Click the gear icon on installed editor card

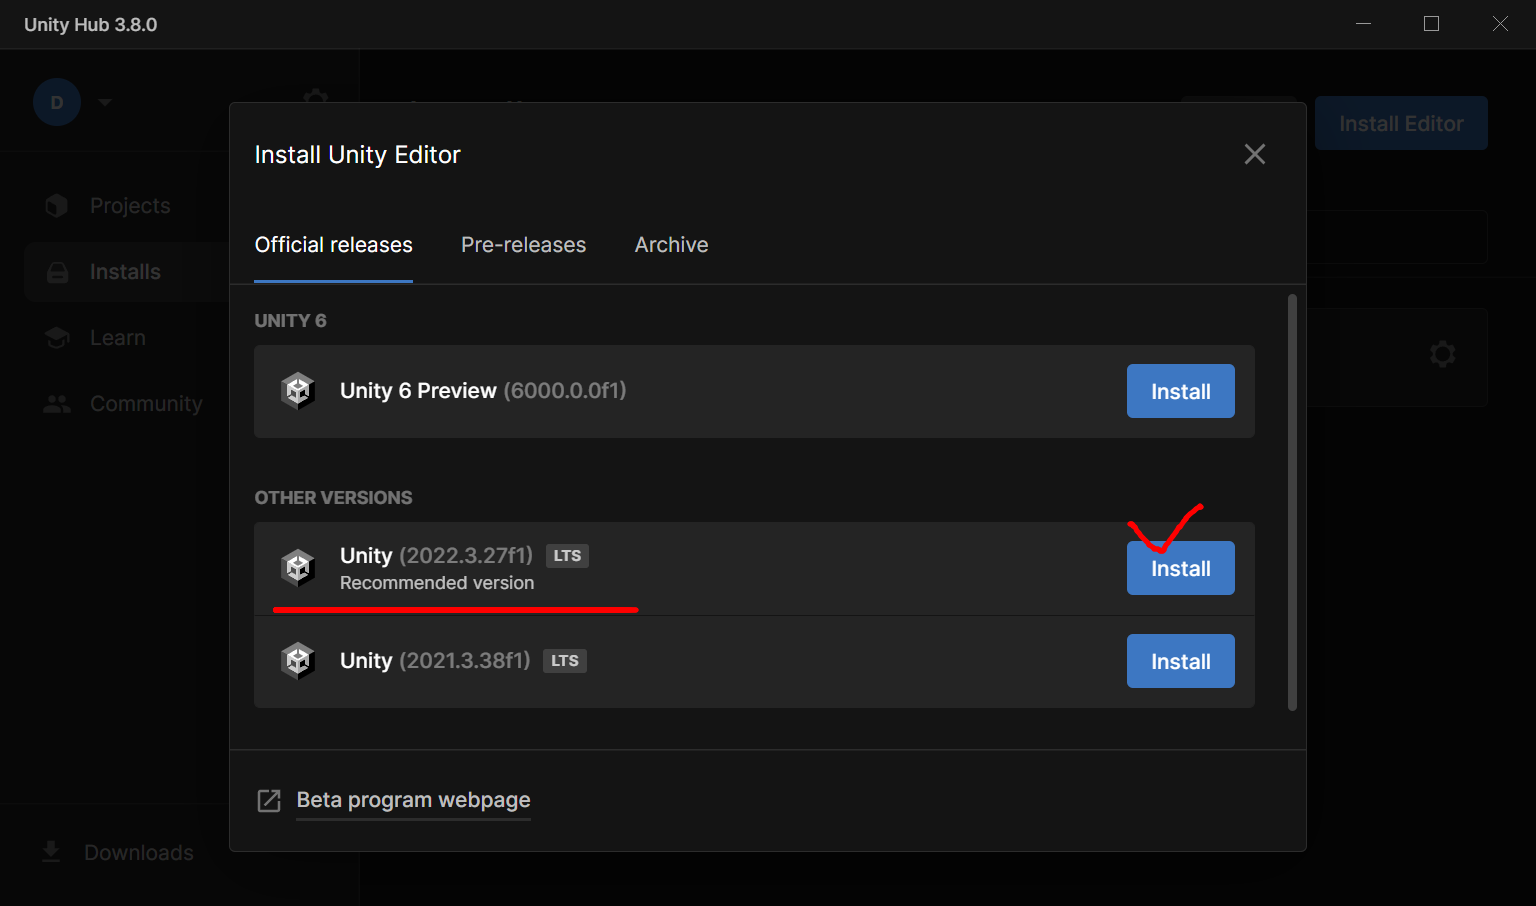pos(1442,354)
